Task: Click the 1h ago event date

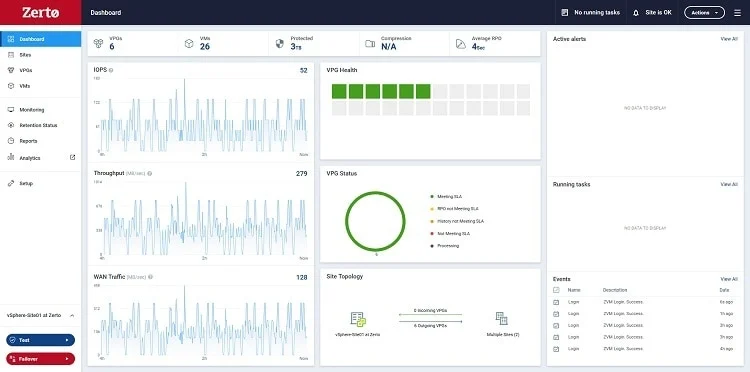Action: [x=726, y=314]
